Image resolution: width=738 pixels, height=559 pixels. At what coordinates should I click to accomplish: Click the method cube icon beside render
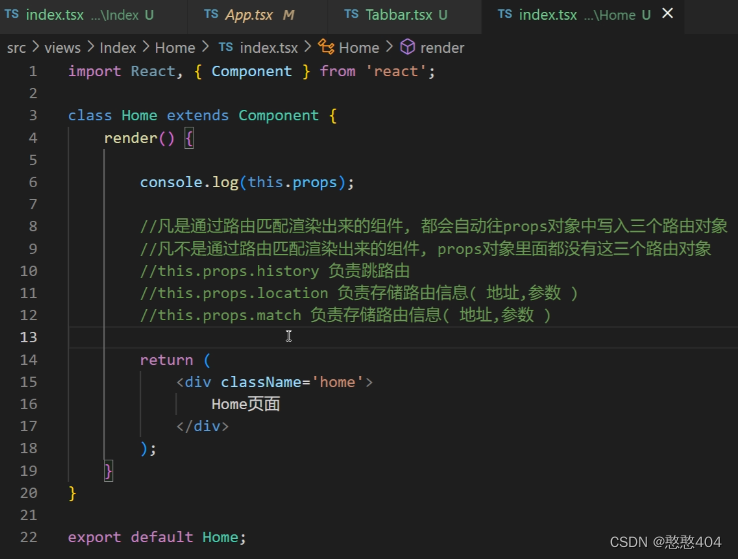point(408,47)
